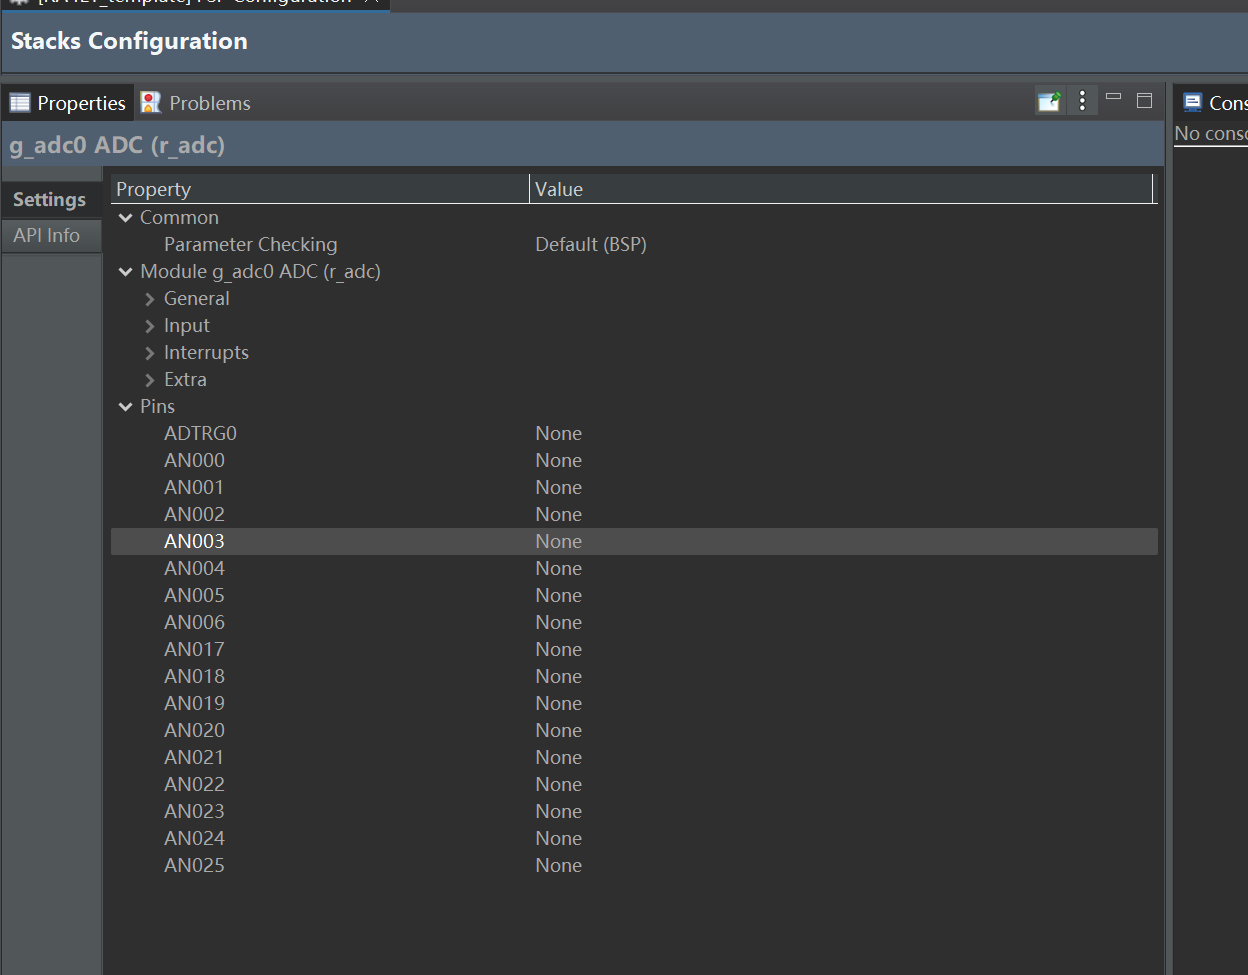Select the AN002 pin row
Viewport: 1248px width, 975px height.
(x=634, y=515)
